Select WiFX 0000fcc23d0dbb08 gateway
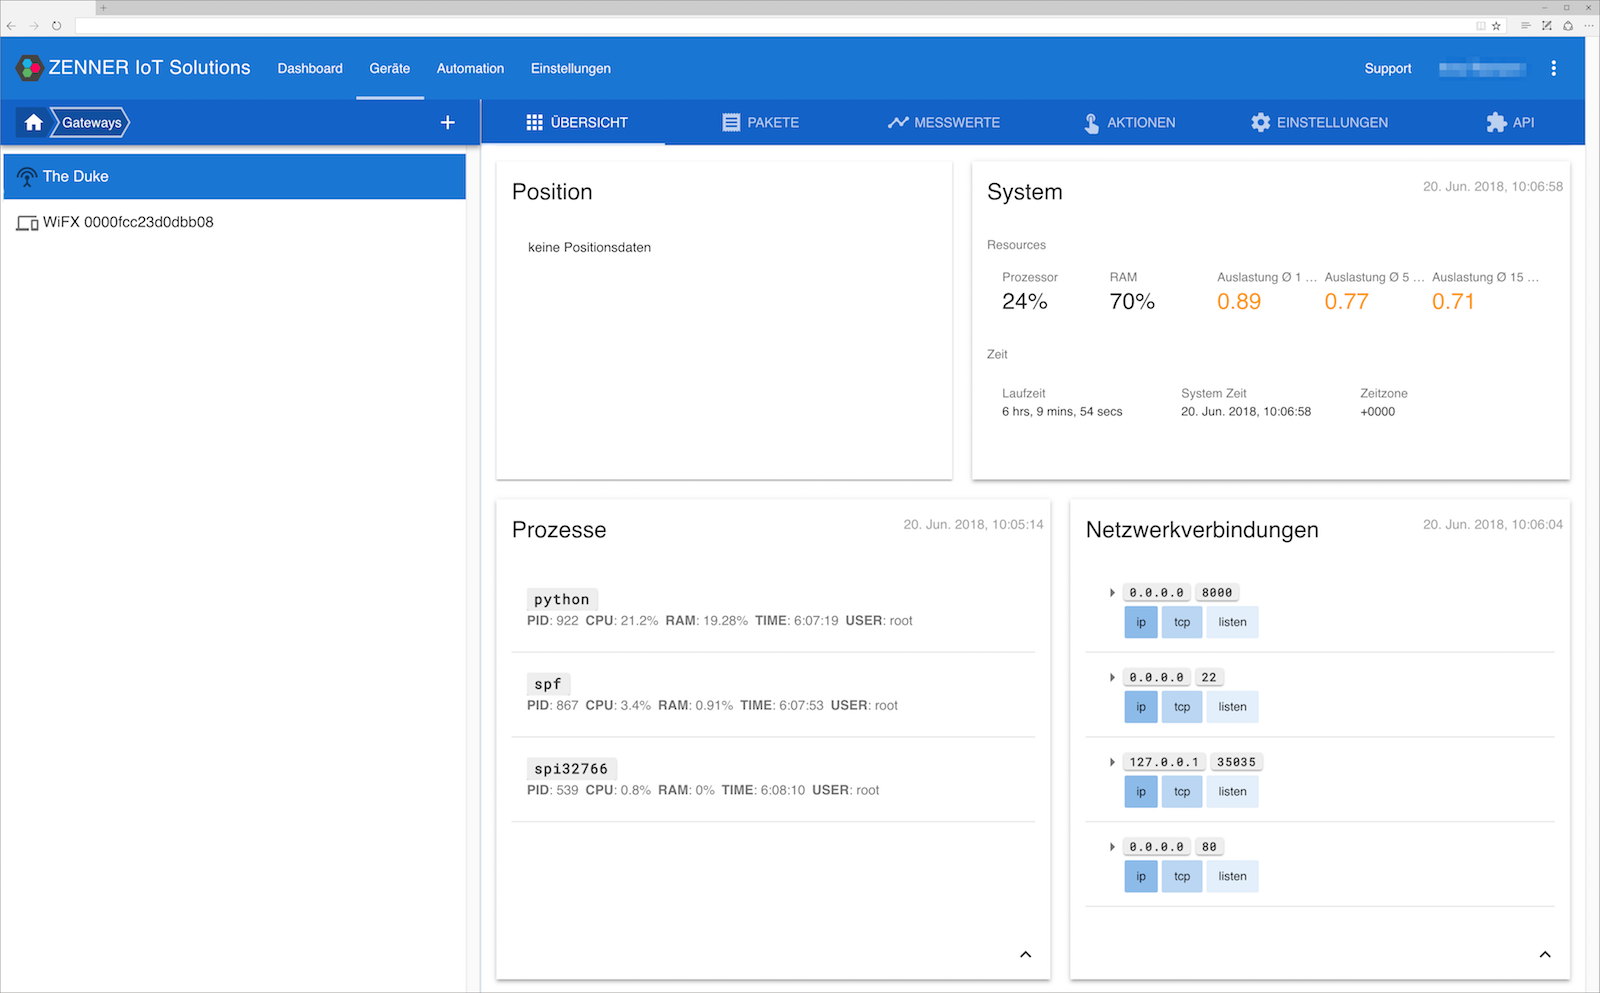 [235, 222]
